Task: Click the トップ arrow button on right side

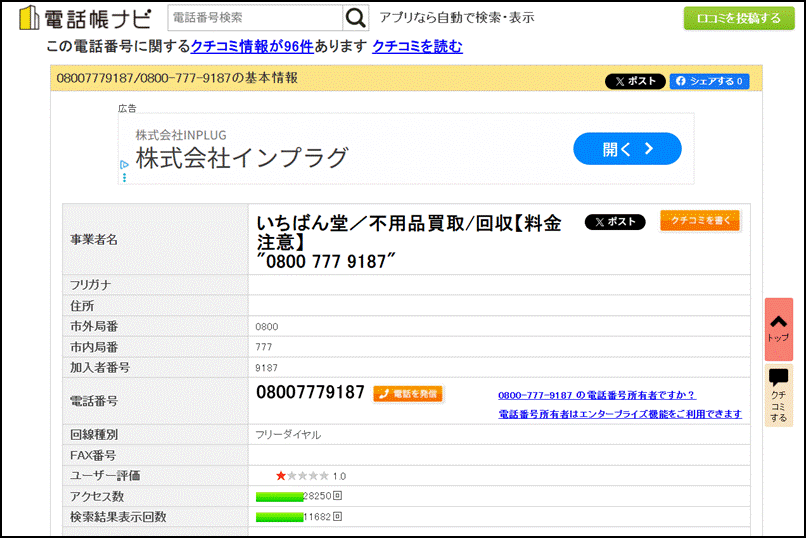Action: click(x=778, y=328)
